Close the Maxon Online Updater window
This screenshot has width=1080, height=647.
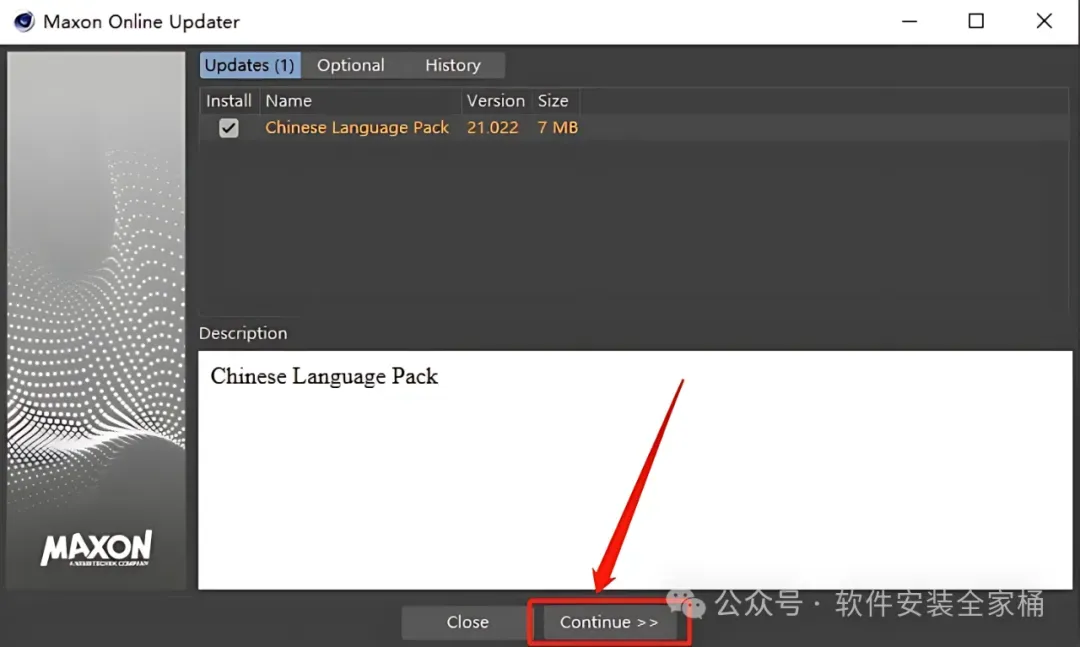tap(1044, 21)
